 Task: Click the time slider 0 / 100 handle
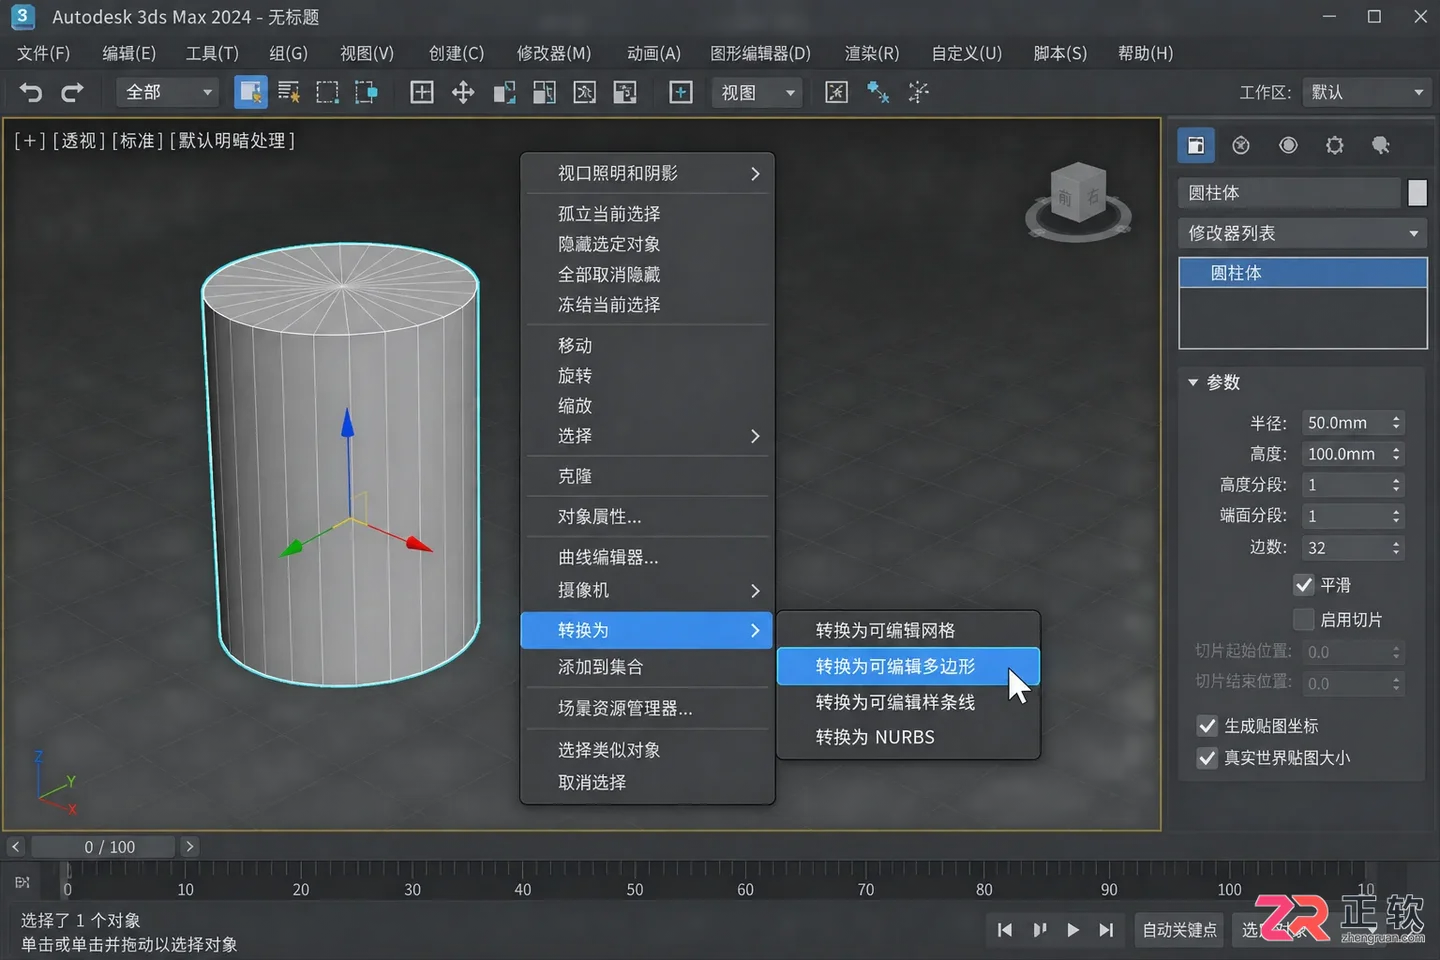pyautogui.click(x=103, y=847)
